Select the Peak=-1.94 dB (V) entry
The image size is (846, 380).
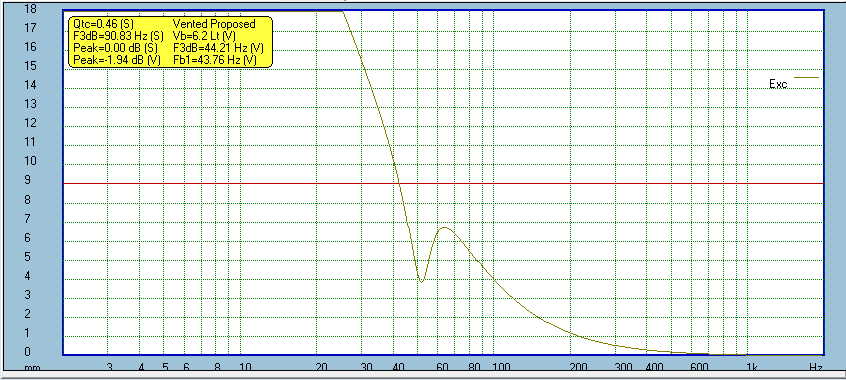tap(117, 60)
